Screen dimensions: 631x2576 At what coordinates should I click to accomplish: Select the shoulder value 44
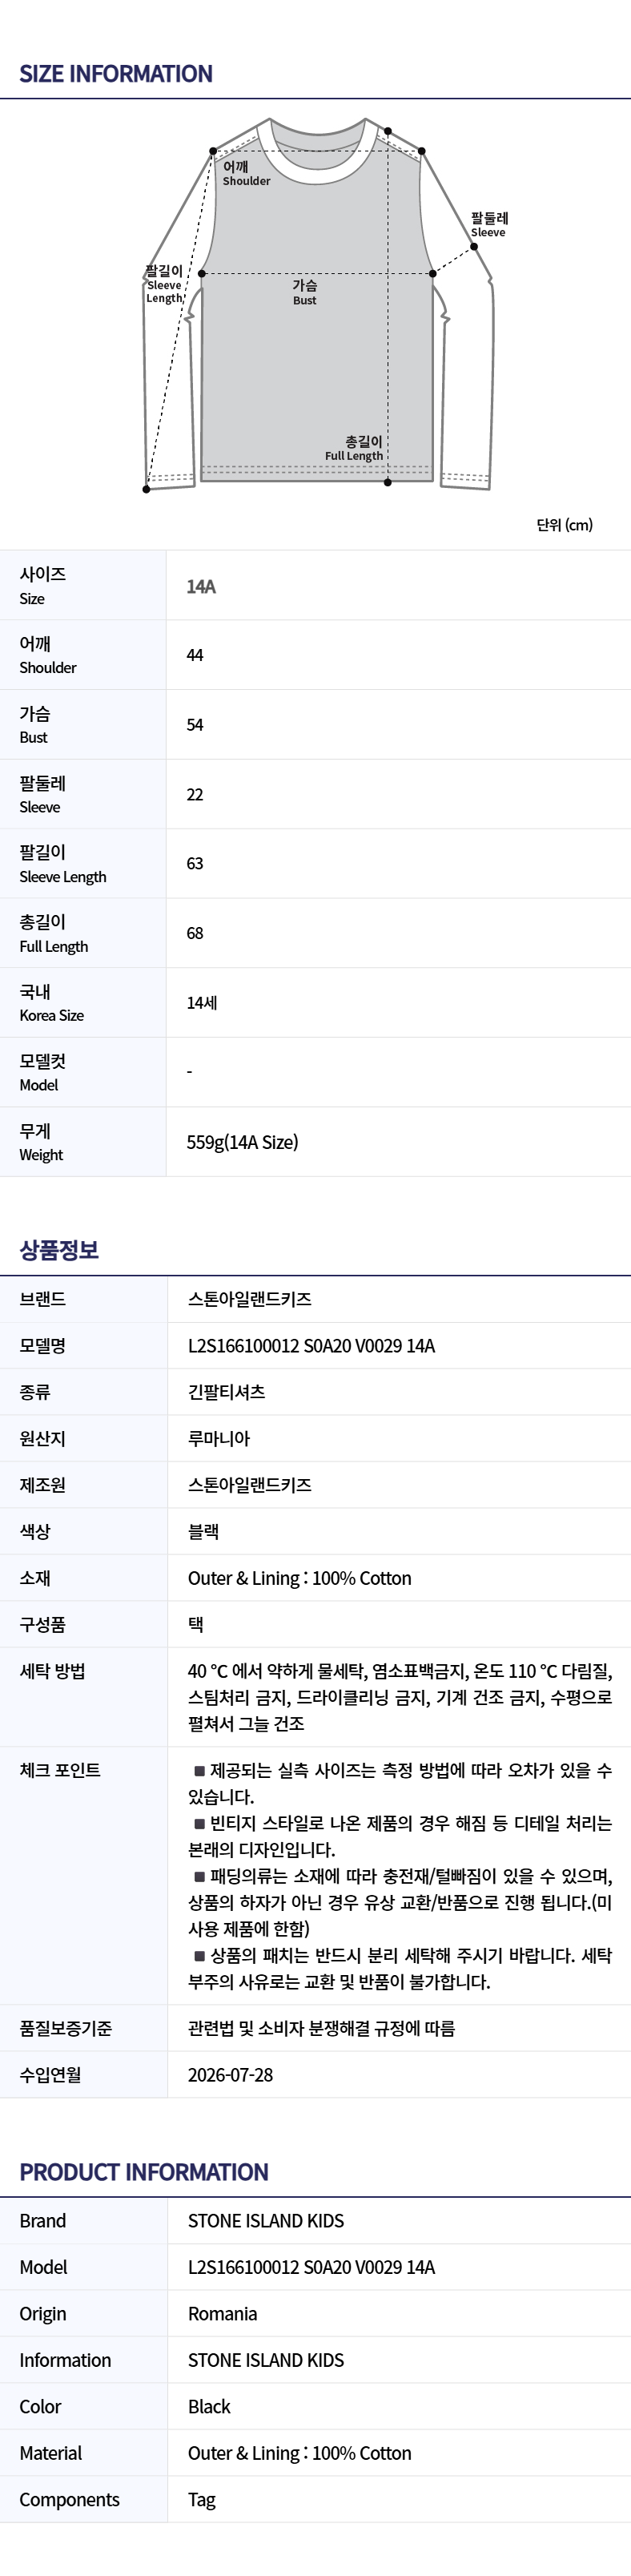pos(195,655)
